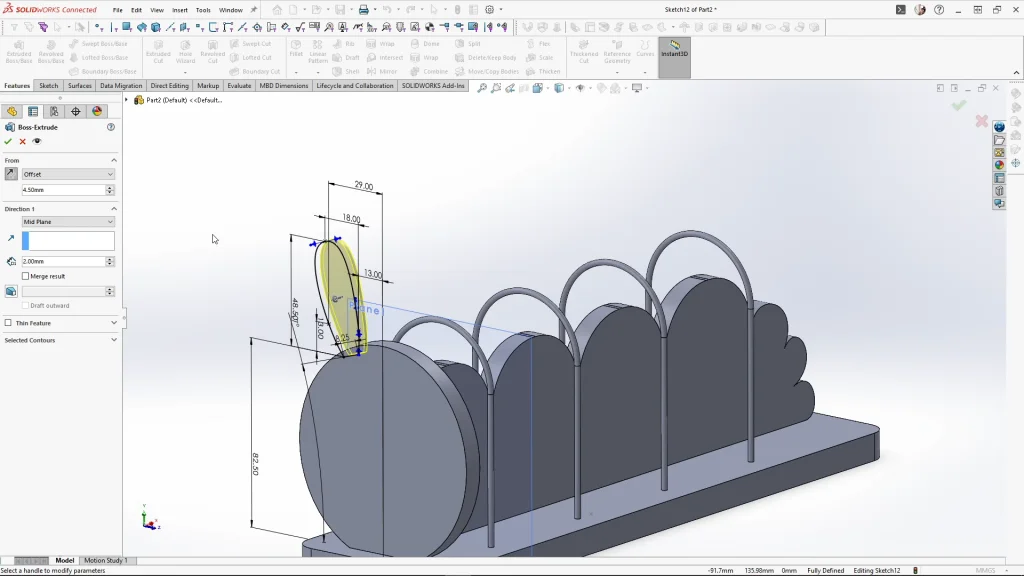This screenshot has height=576, width=1024.
Task: Switch to the Sketch ribbon tab
Action: click(48, 86)
